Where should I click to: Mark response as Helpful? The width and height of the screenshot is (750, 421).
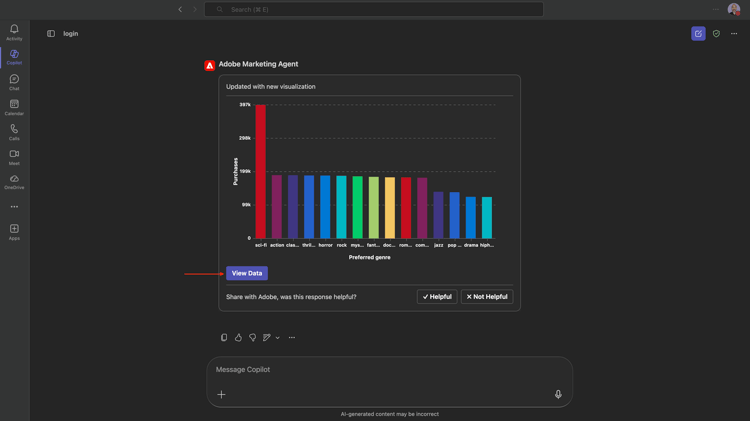[437, 297]
